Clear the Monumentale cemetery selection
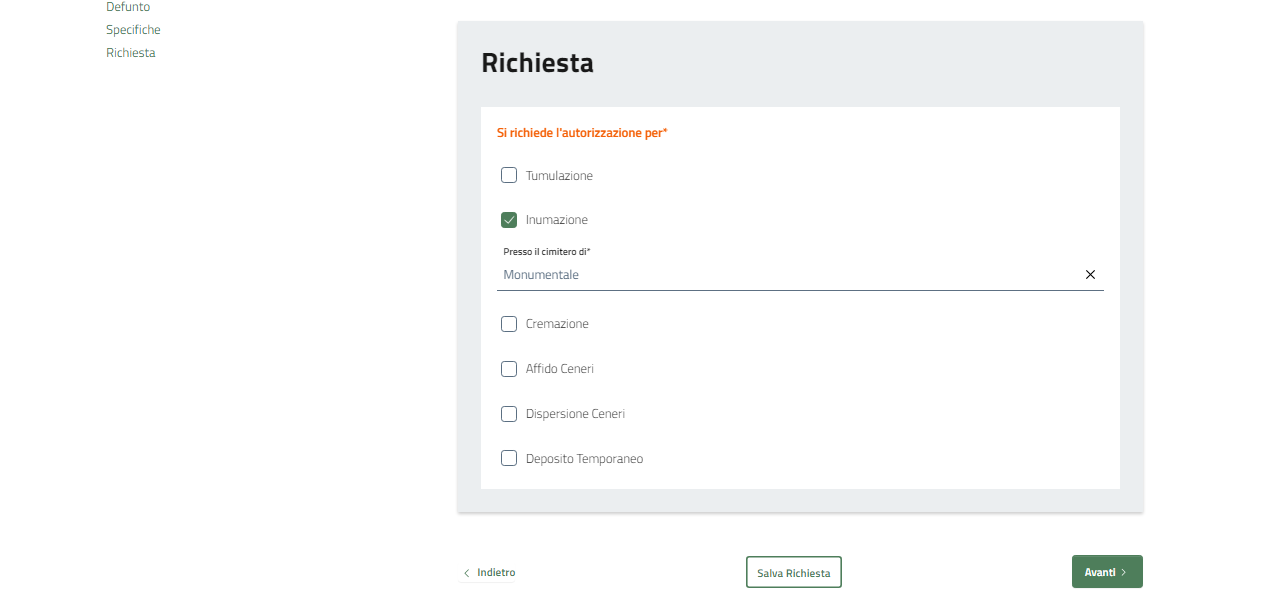The height and width of the screenshot is (610, 1276). click(1090, 275)
